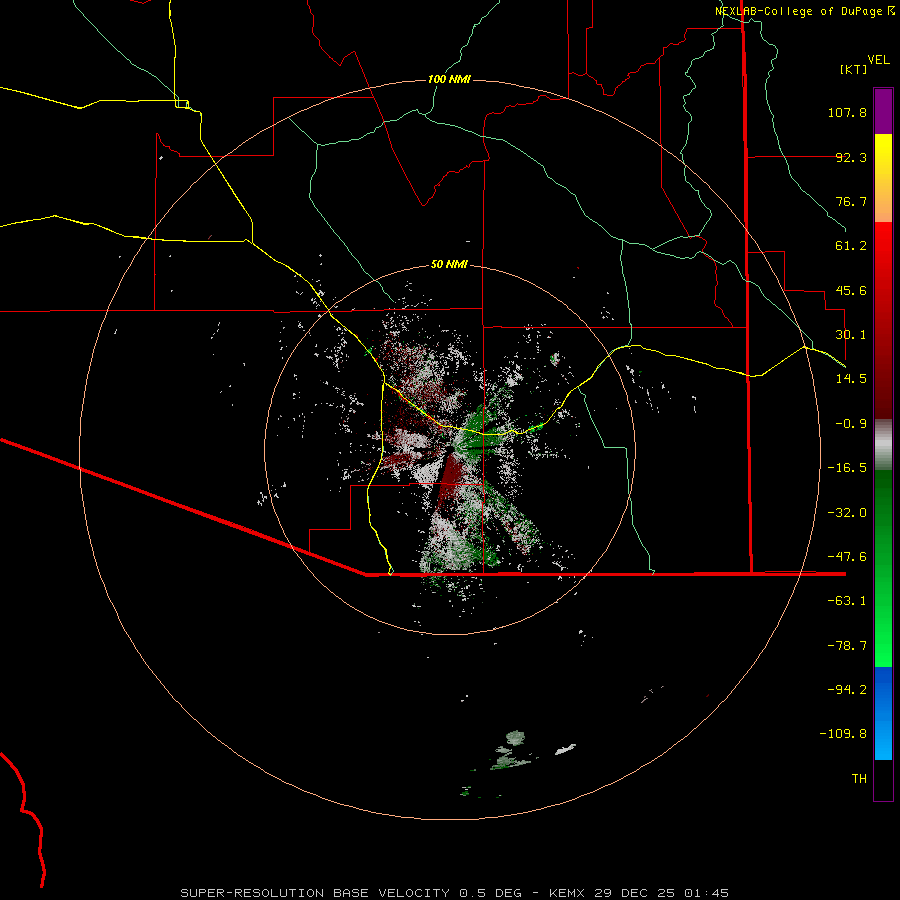Click the purple segment of the color bar
The image size is (900, 900).
(883, 112)
